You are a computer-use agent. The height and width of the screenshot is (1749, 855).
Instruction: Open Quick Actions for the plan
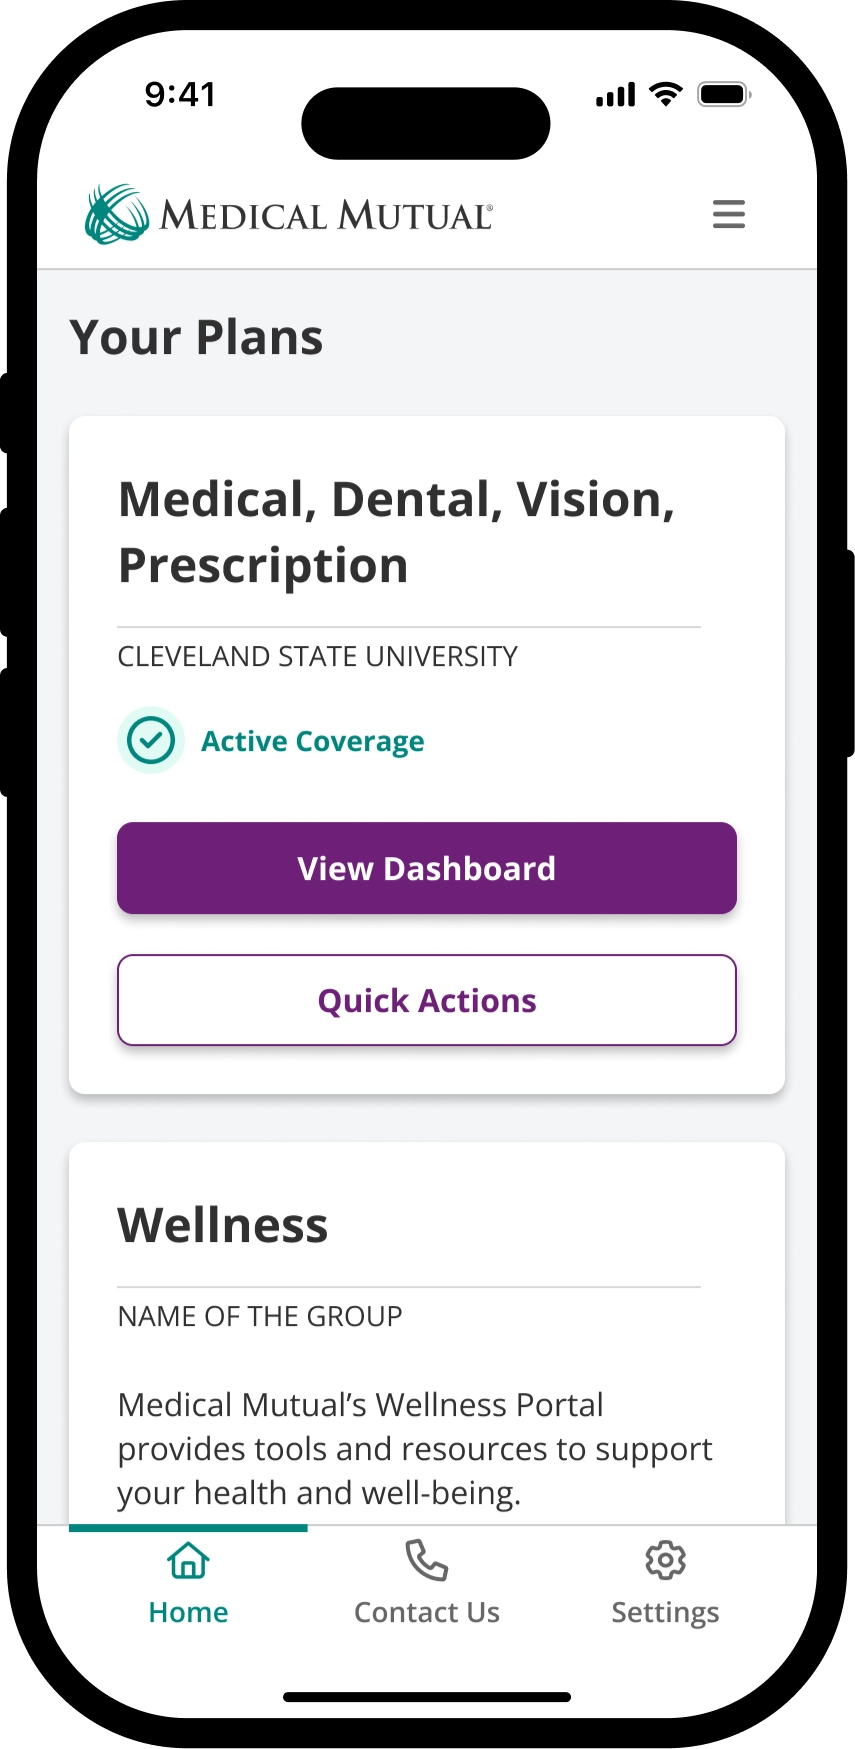(x=427, y=1000)
